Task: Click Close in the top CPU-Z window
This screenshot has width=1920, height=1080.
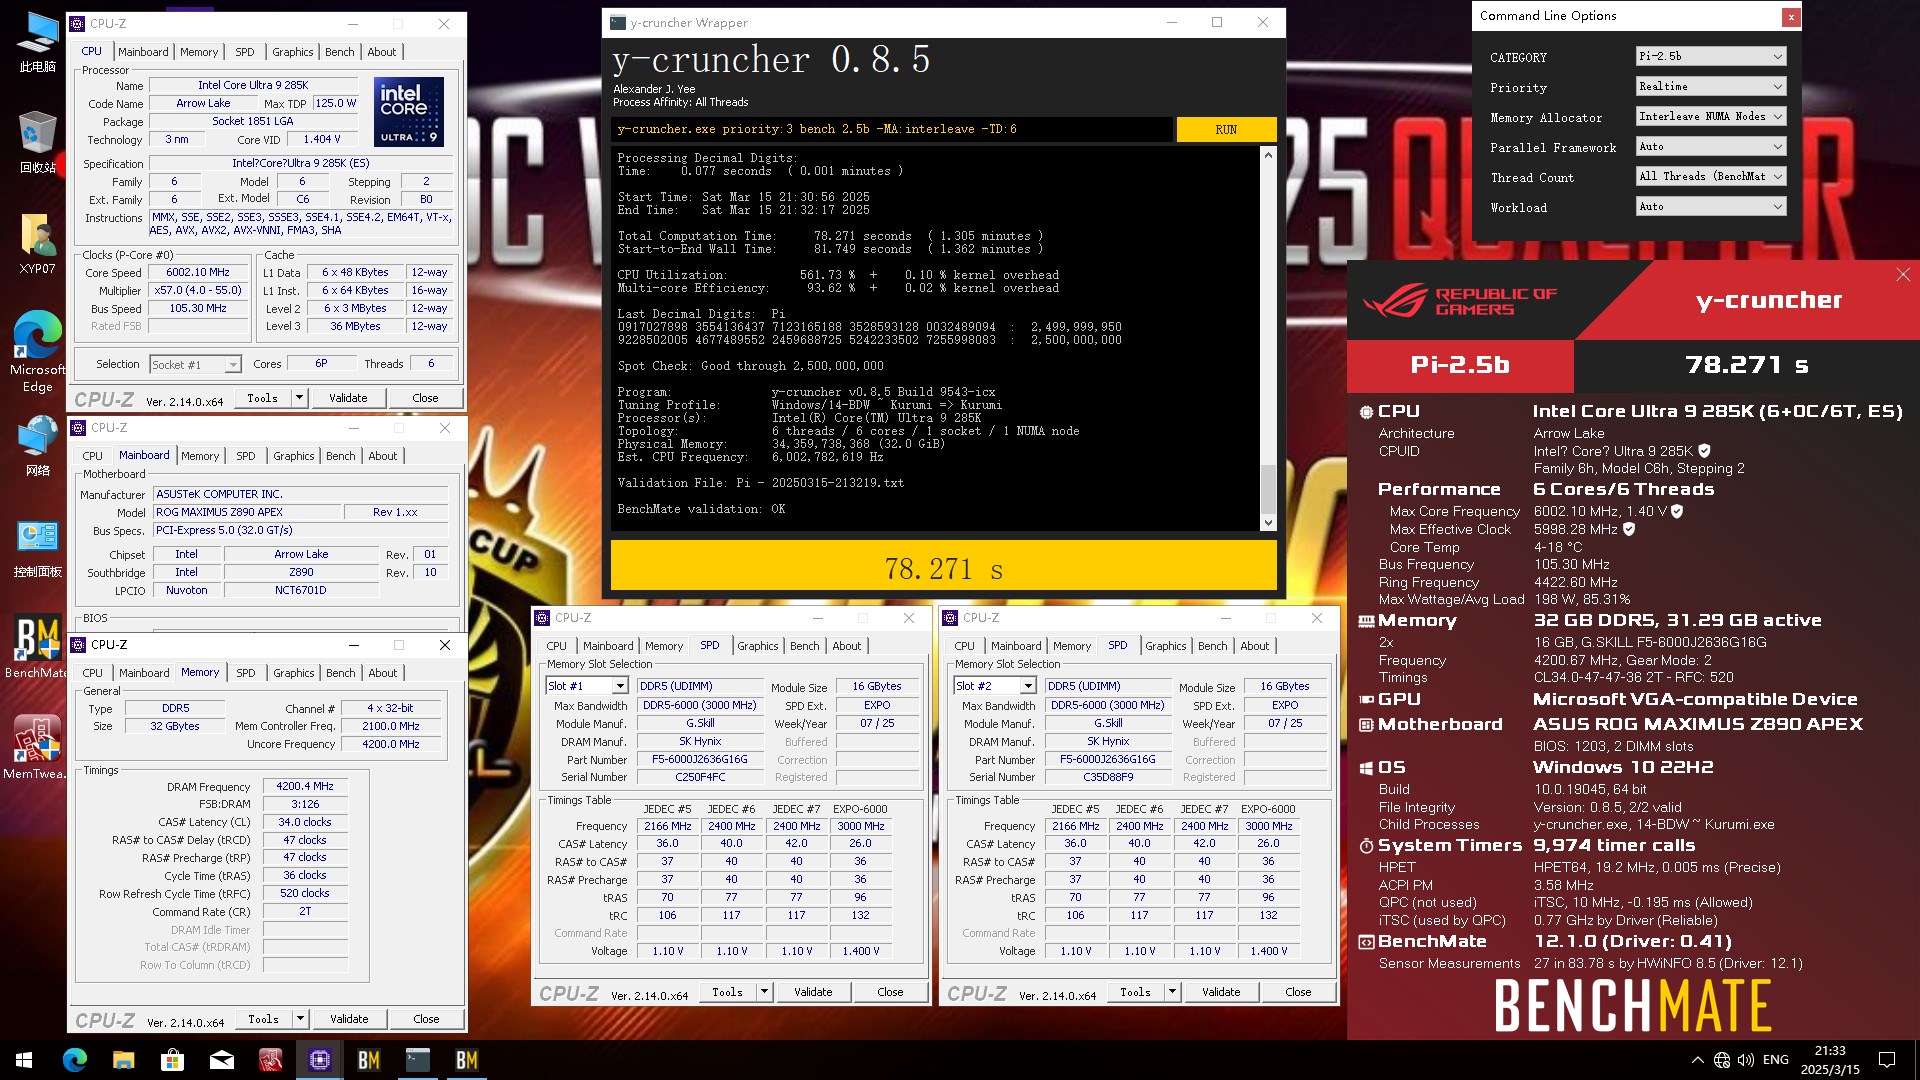Action: [x=425, y=398]
